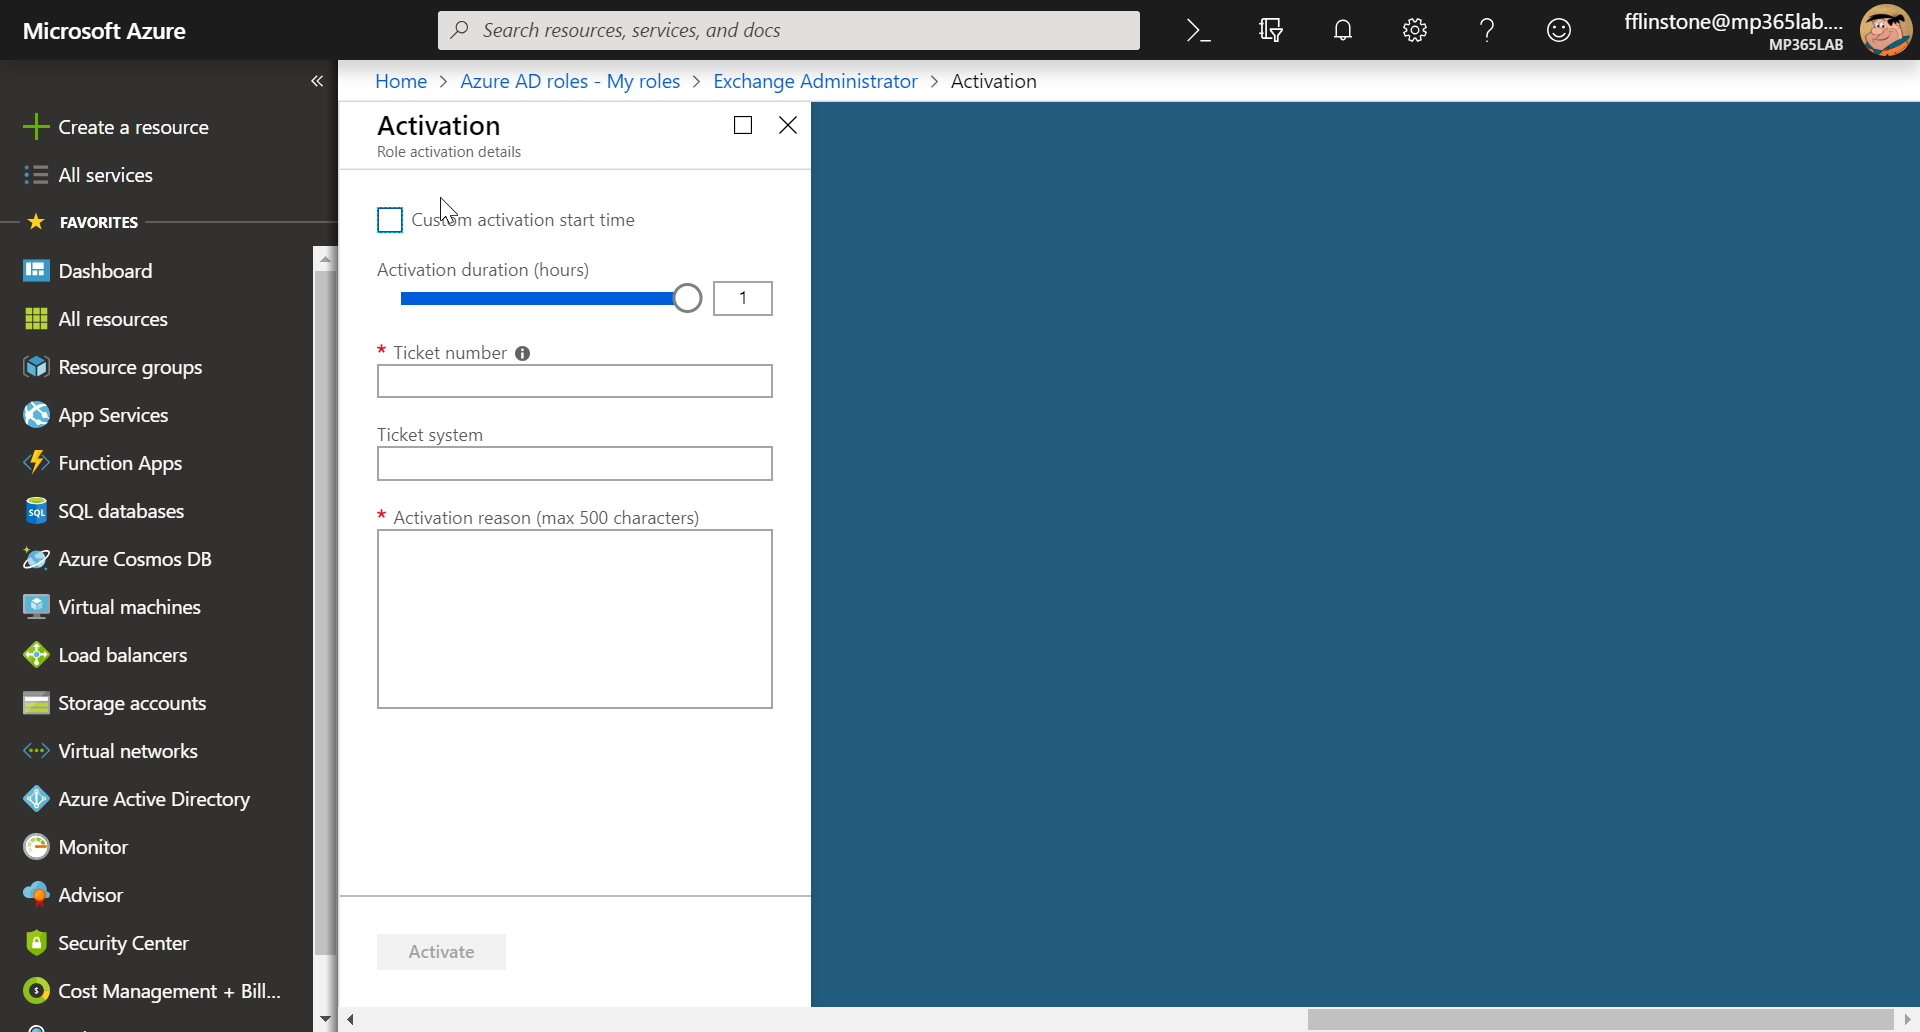Viewport: 1920px width, 1032px height.
Task: Click the Dashboard icon in favorites
Action: click(x=36, y=271)
